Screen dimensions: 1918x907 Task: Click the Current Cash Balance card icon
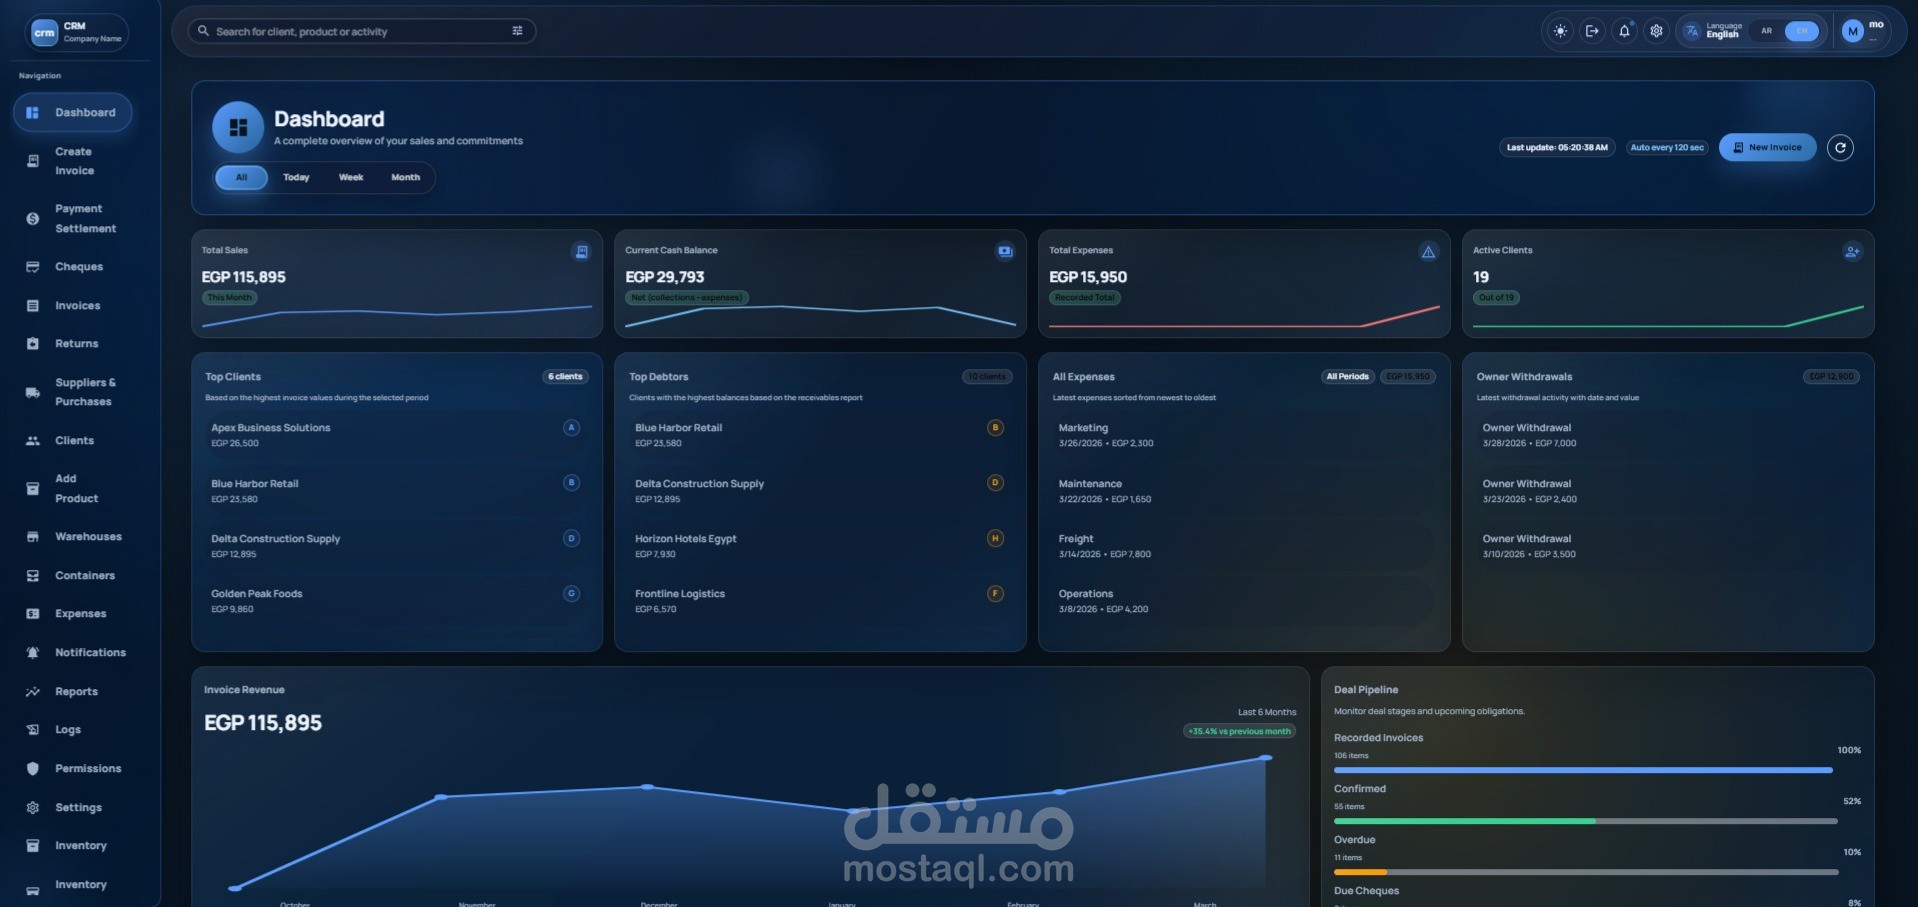point(1005,251)
